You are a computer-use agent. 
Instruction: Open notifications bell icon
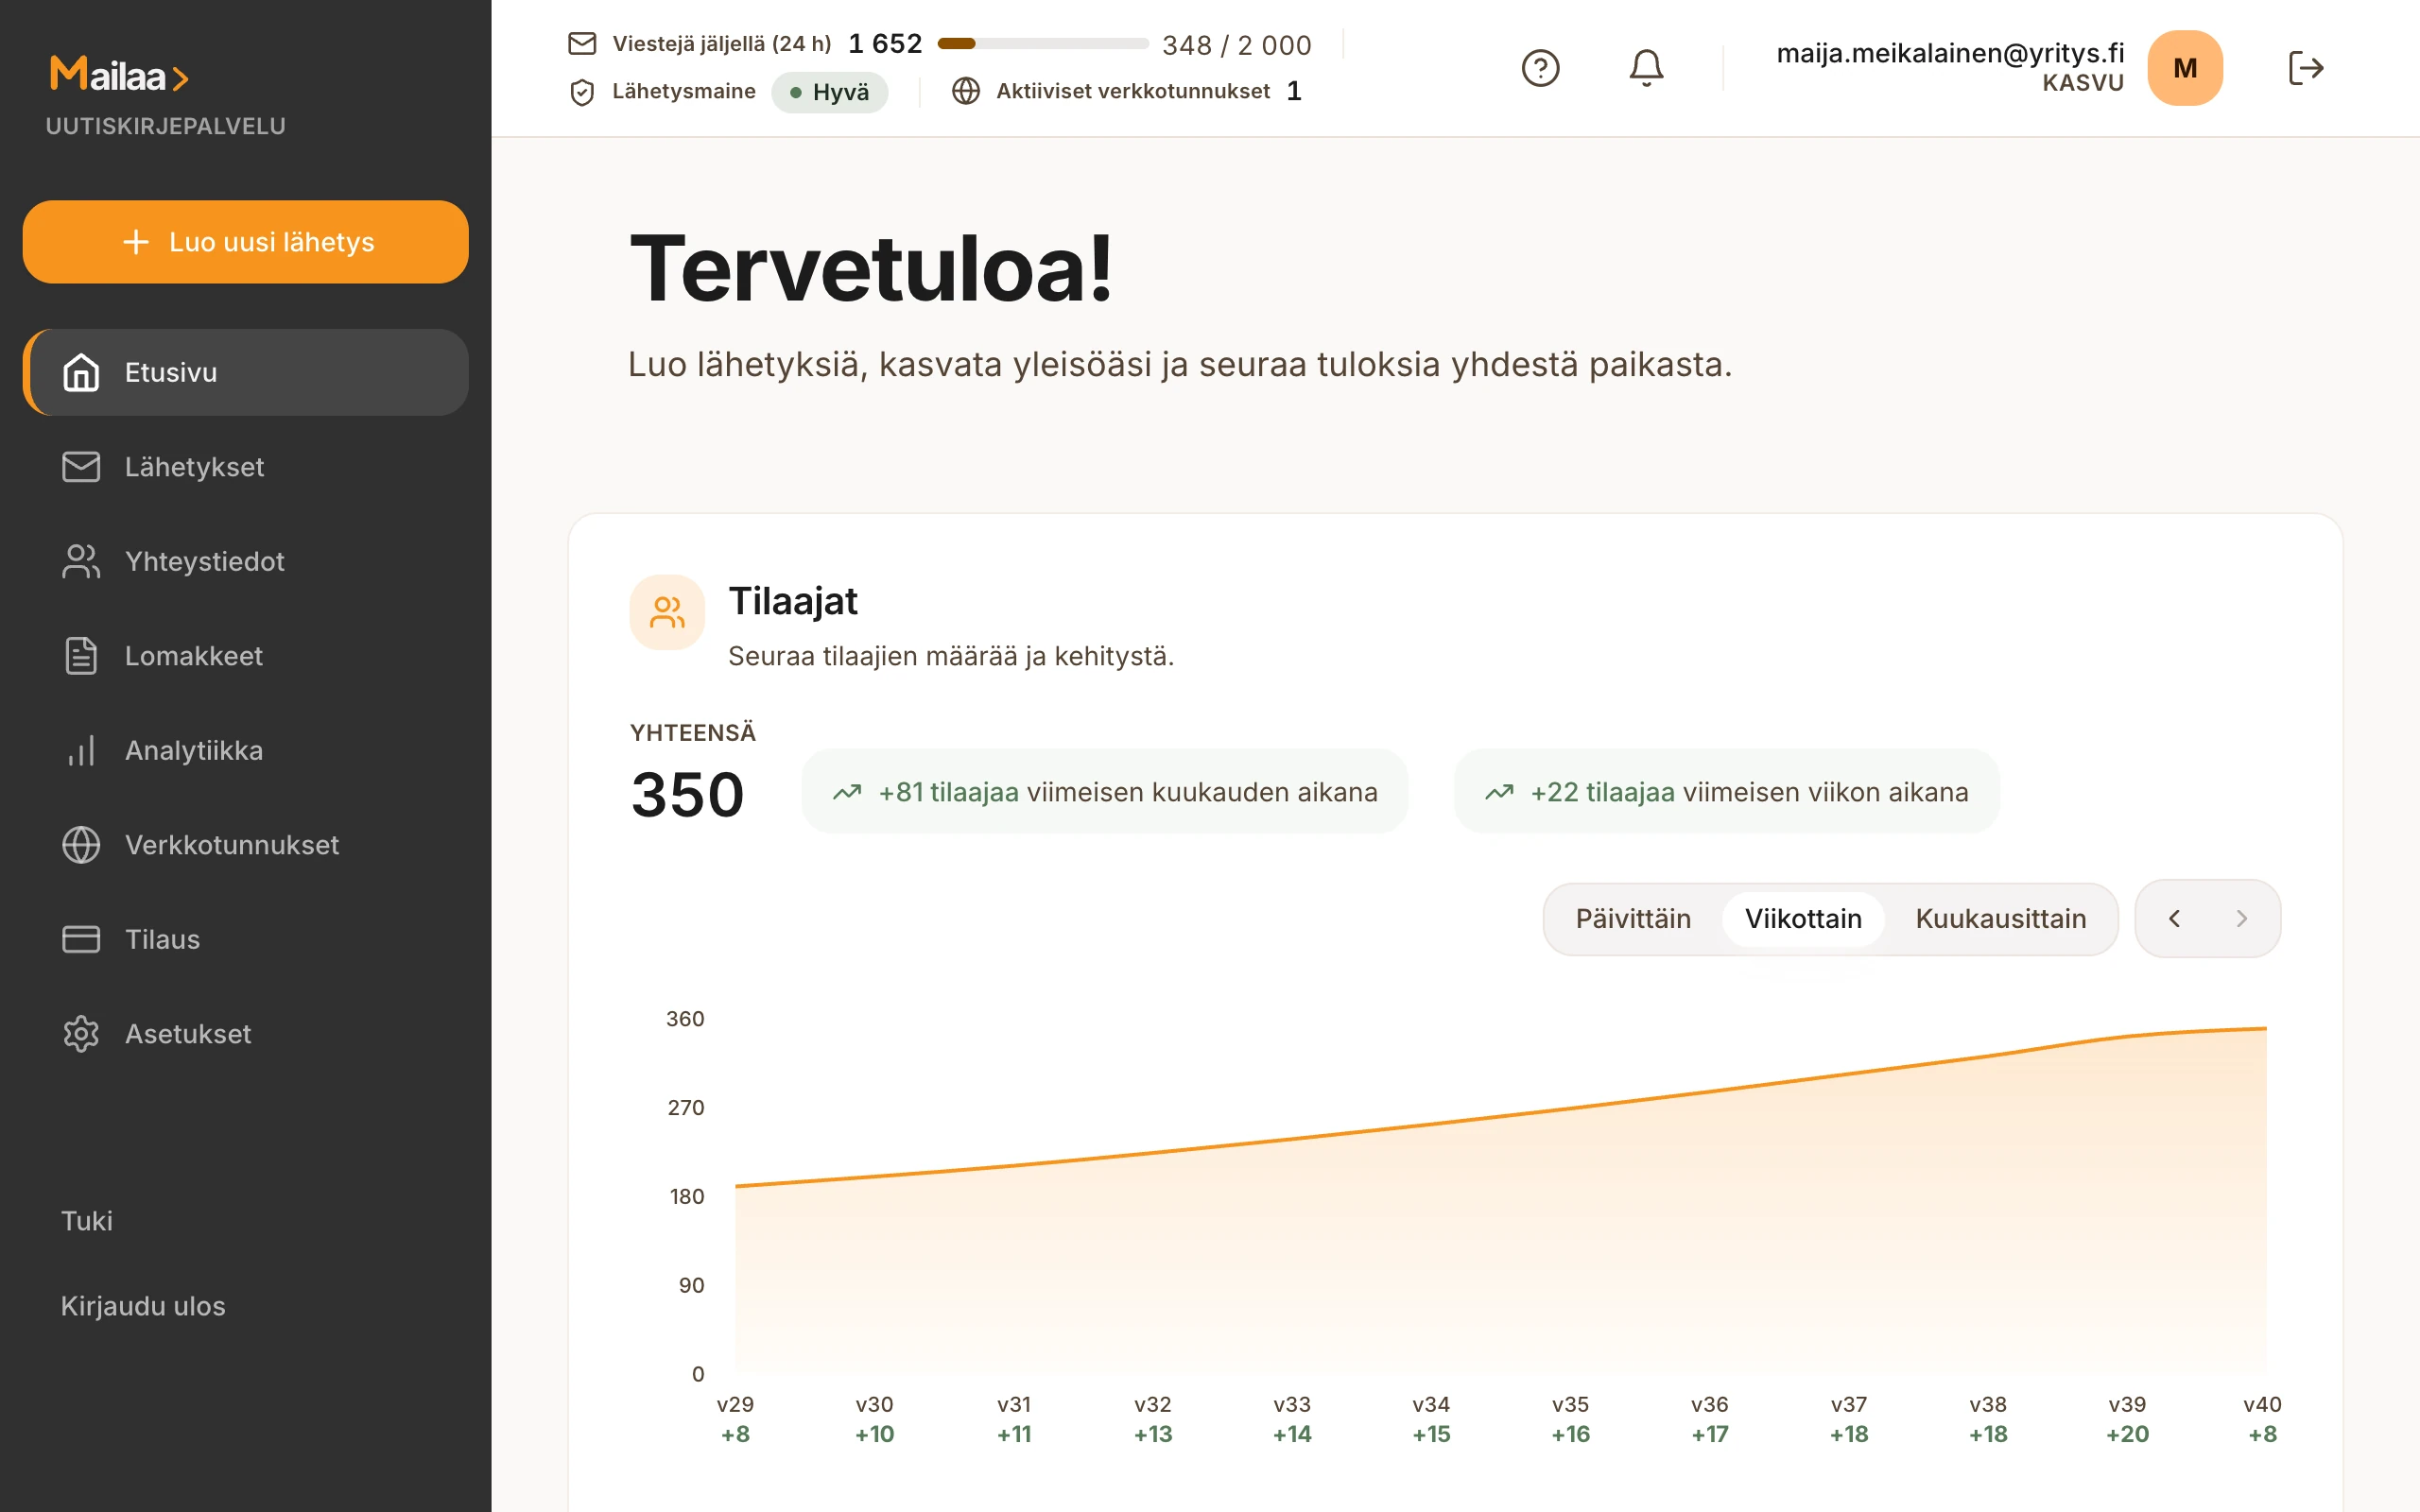[x=1646, y=68]
